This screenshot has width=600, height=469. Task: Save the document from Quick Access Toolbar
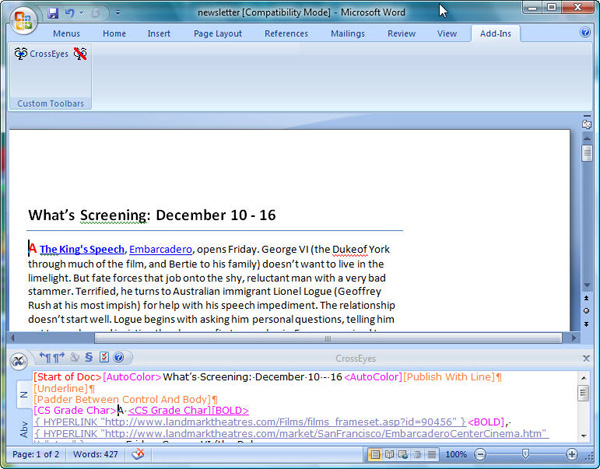click(53, 13)
